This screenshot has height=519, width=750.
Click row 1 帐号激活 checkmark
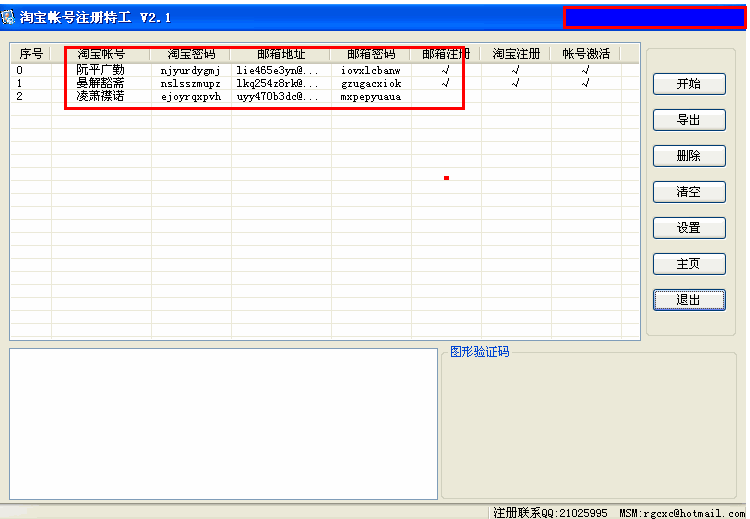tap(585, 83)
